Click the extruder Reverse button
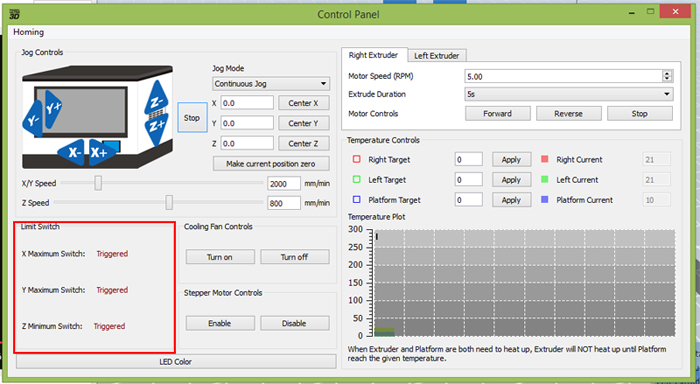The height and width of the screenshot is (384, 700). (569, 114)
